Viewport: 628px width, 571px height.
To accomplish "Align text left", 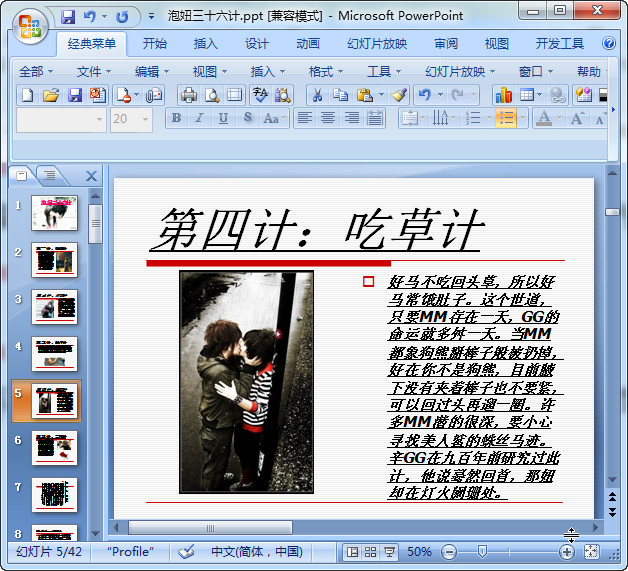I will (305, 118).
